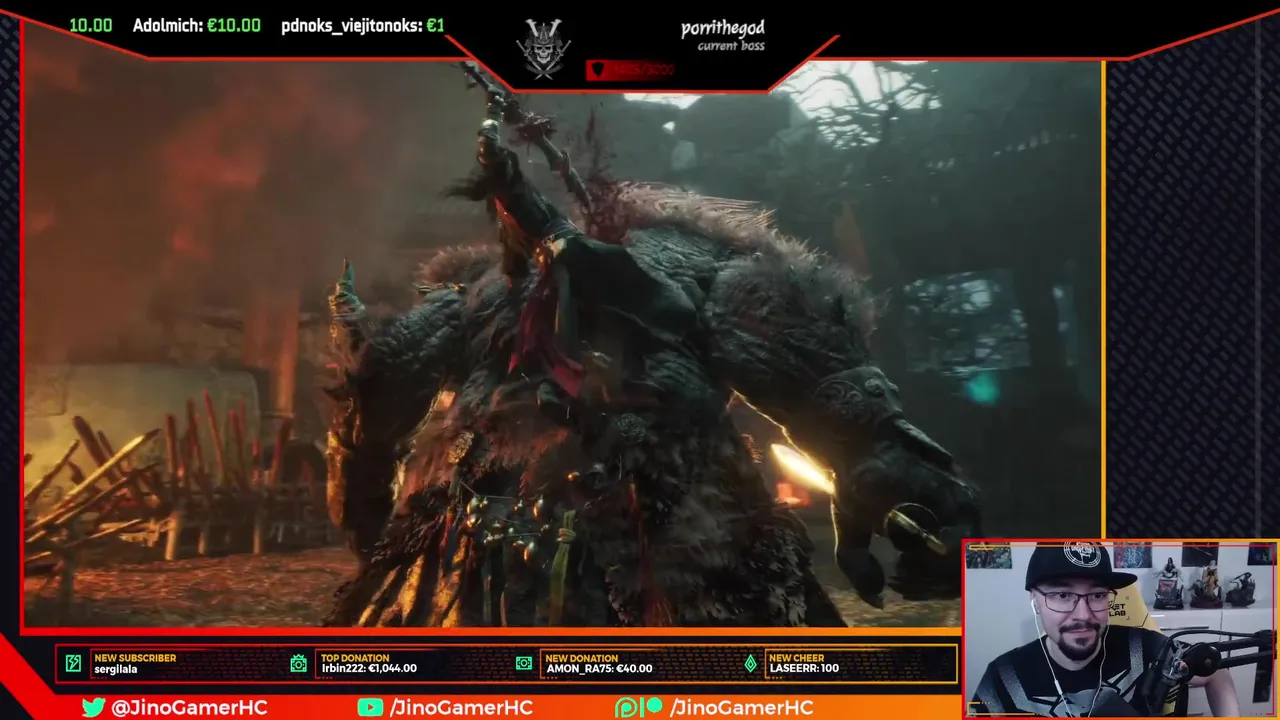Viewport: 1280px width, 720px height.
Task: Select the porrithegod boss name
Action: (723, 28)
